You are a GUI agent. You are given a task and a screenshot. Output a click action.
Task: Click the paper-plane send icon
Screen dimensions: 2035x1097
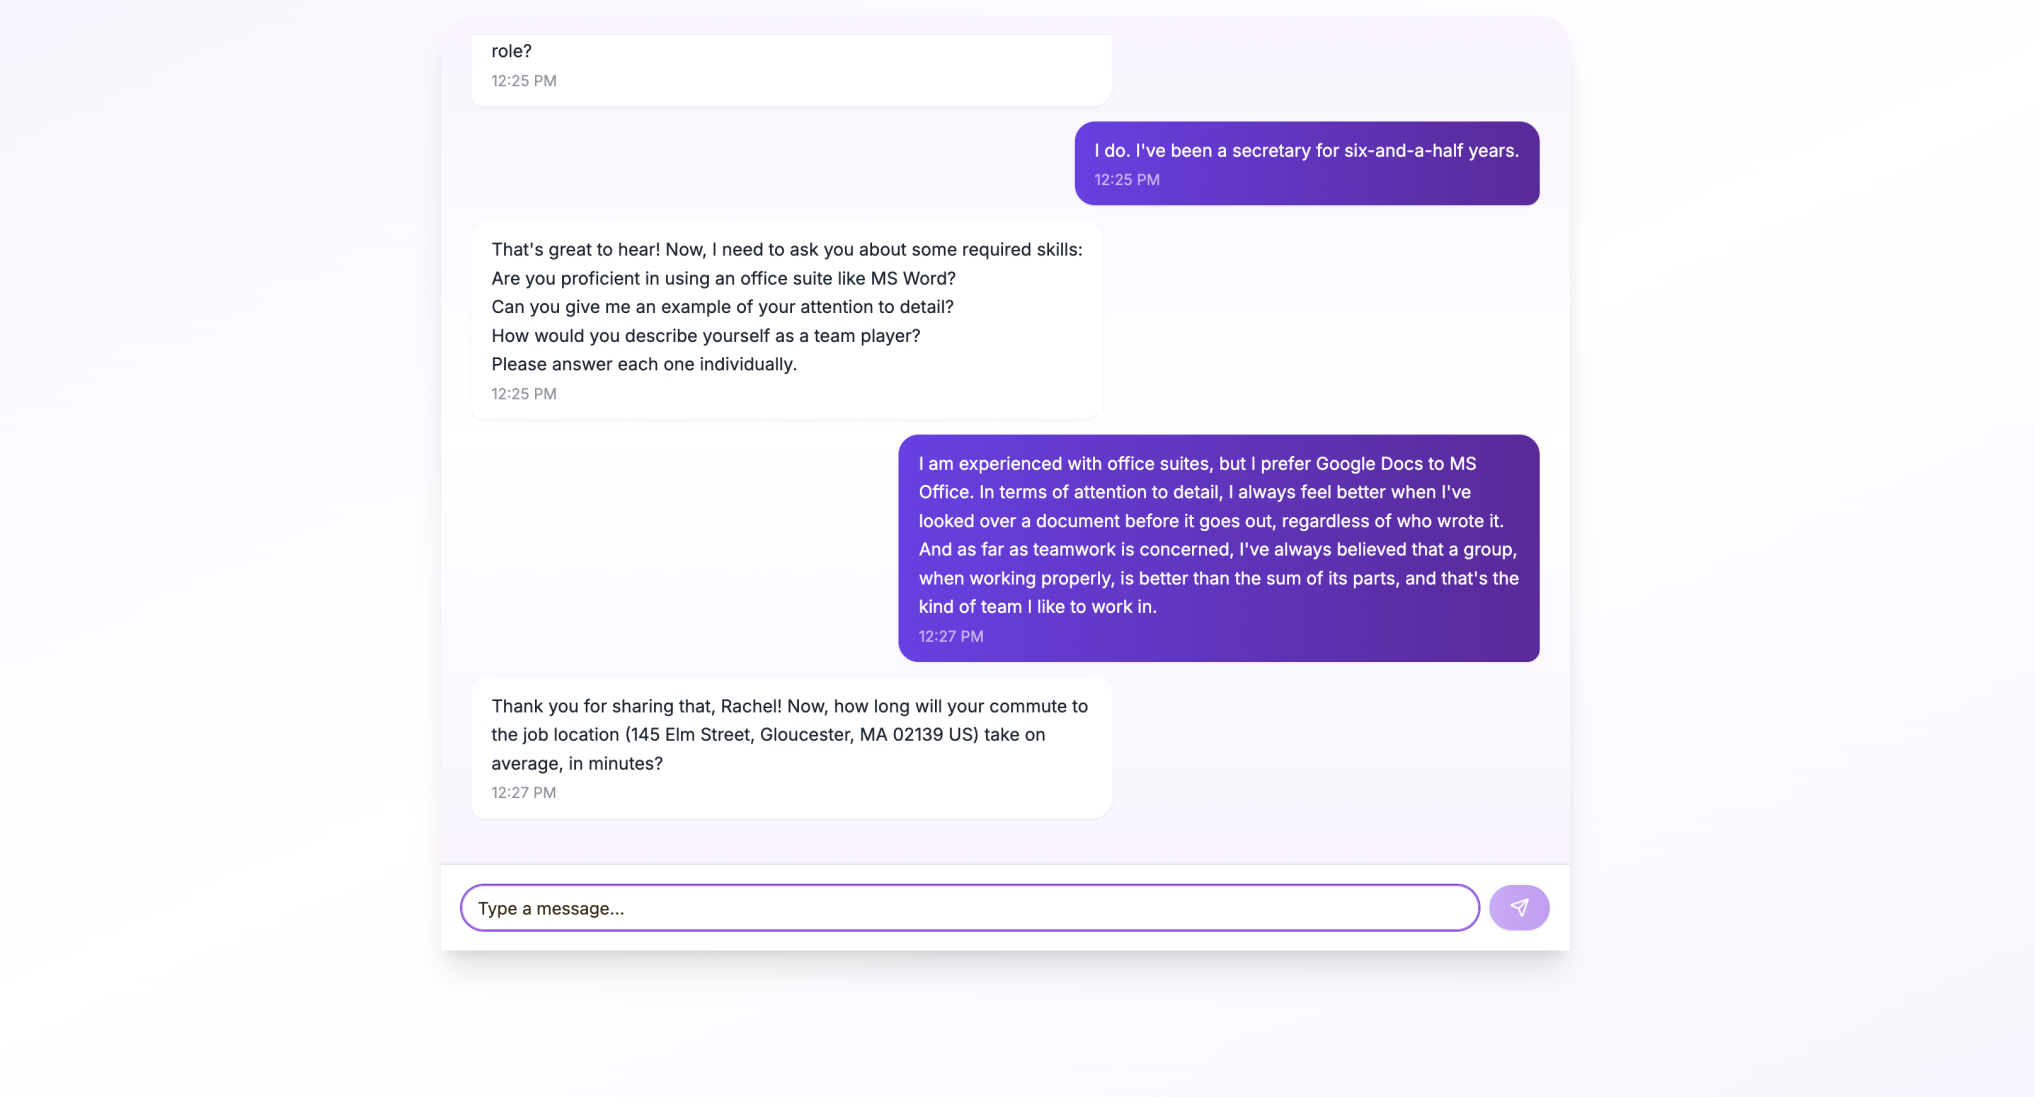coord(1518,908)
